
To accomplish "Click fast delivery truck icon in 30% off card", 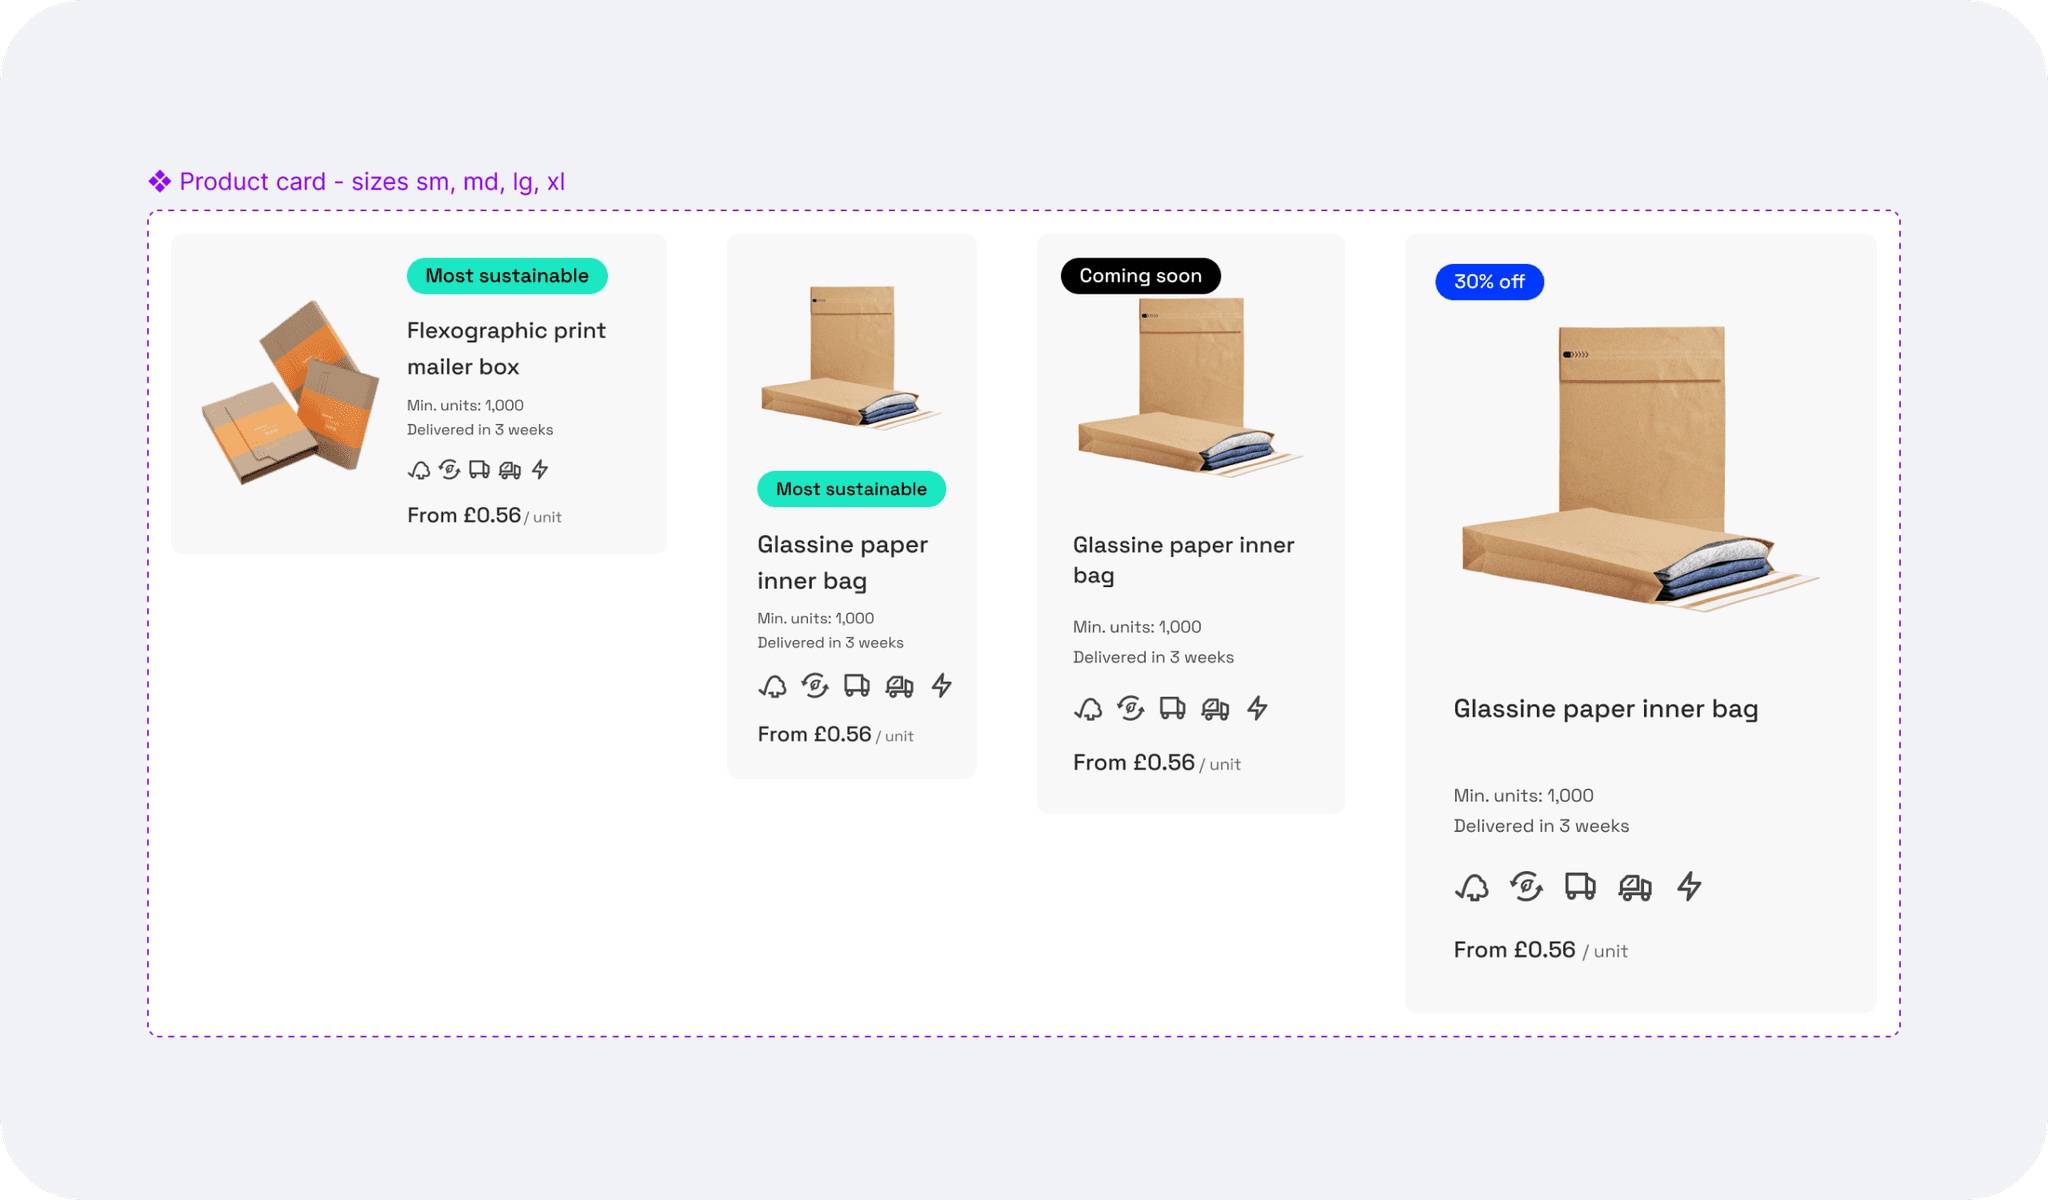I will [1634, 887].
